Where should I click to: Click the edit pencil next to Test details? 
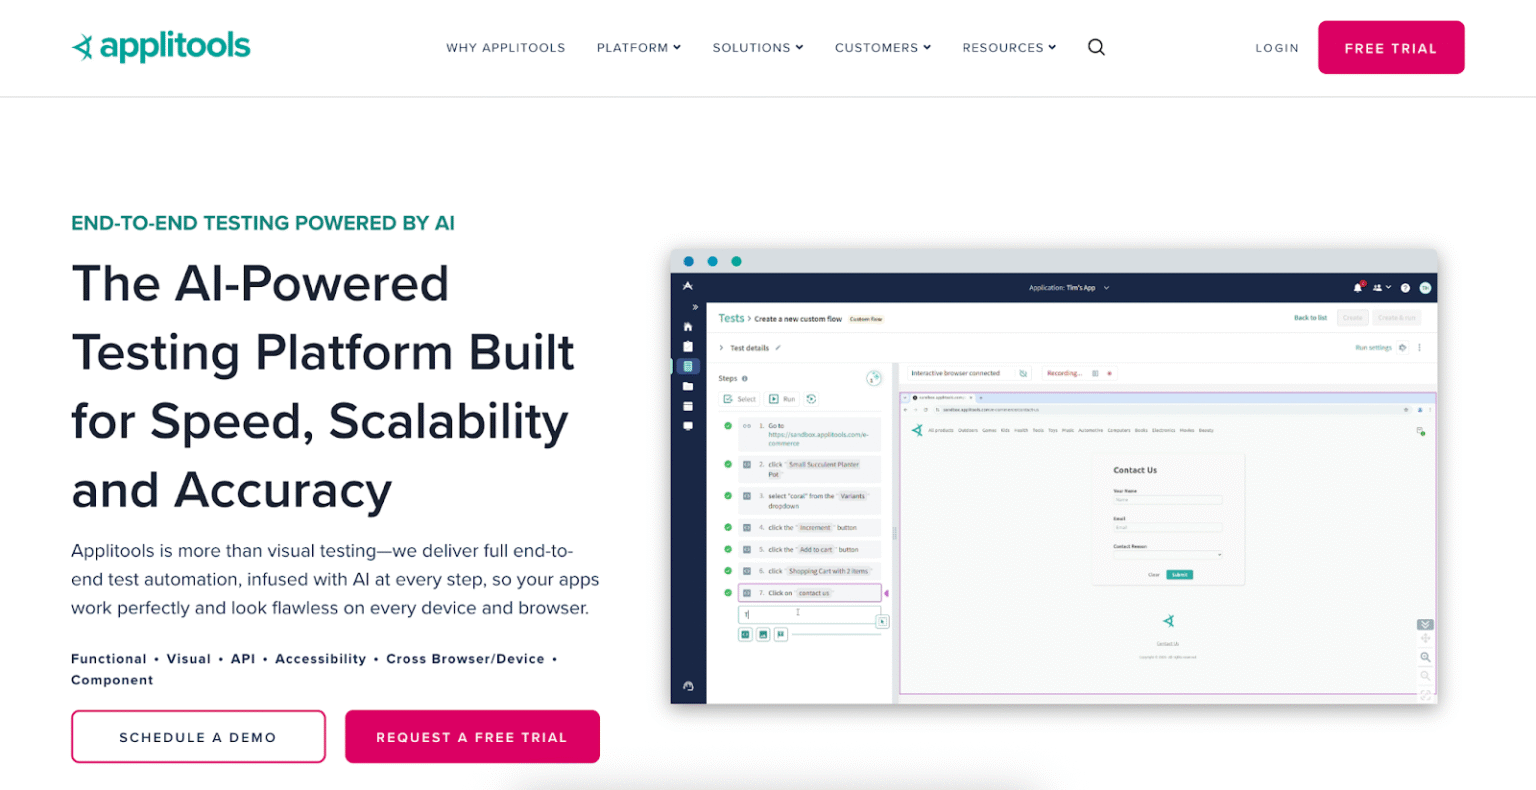pos(778,348)
